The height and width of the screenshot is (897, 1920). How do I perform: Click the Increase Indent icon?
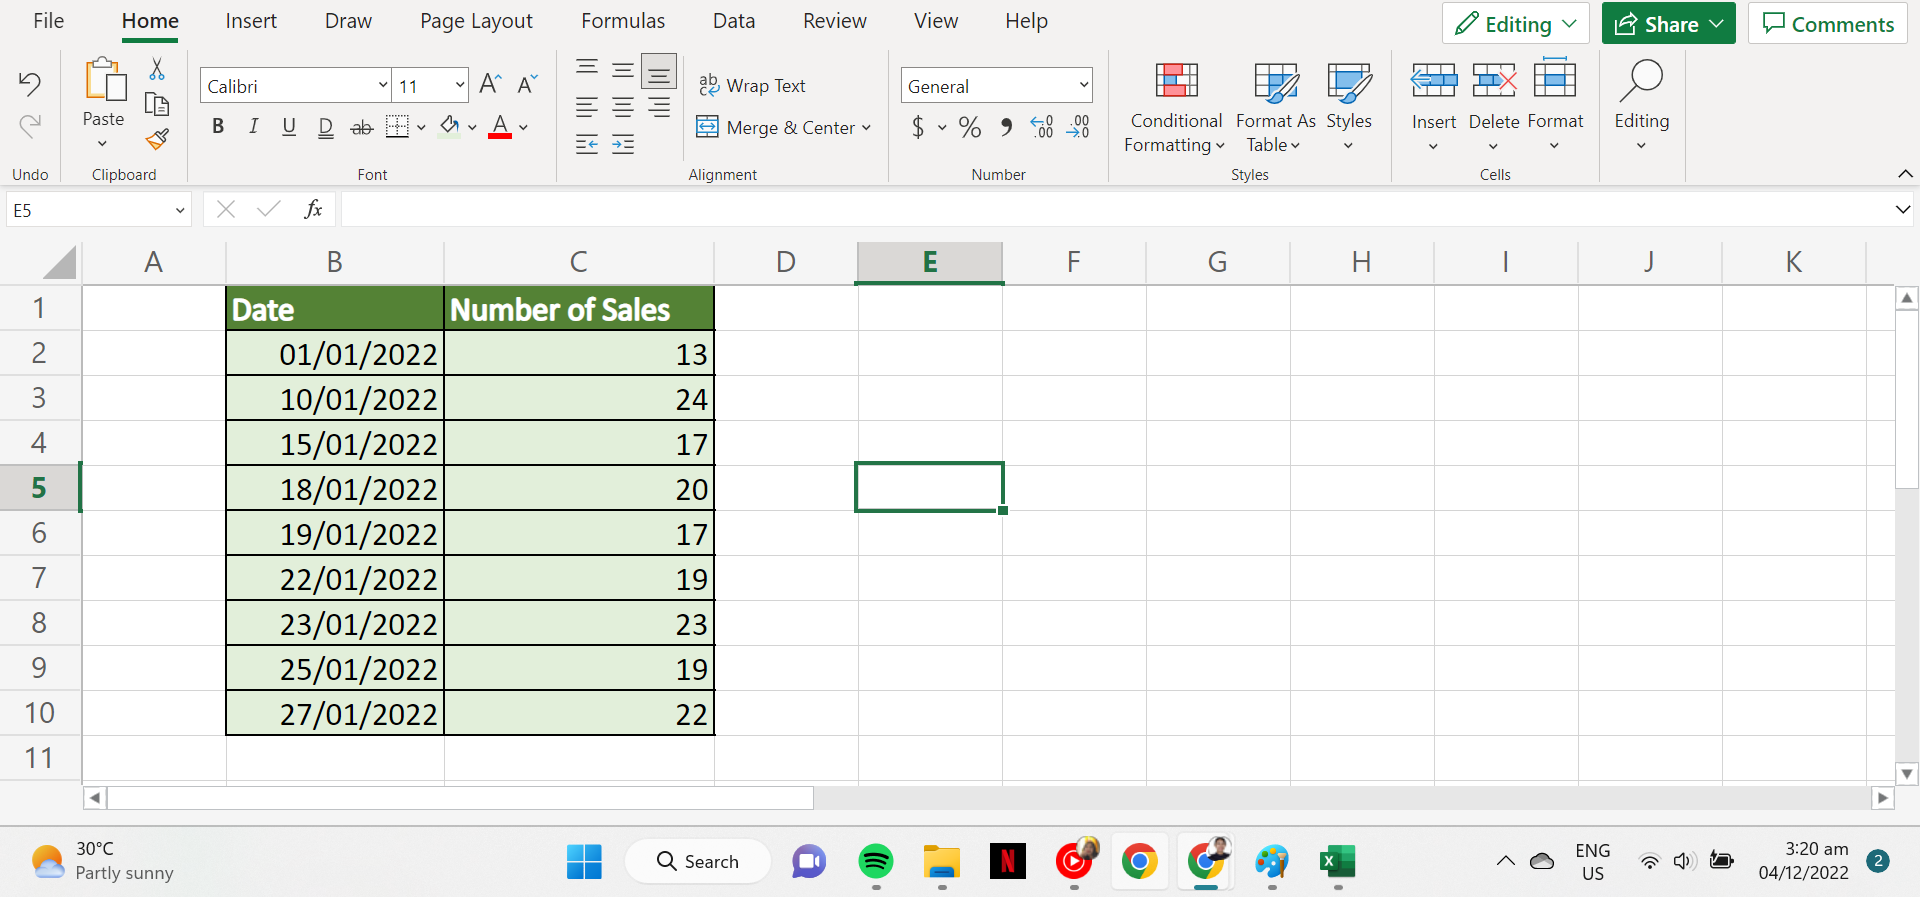point(623,145)
